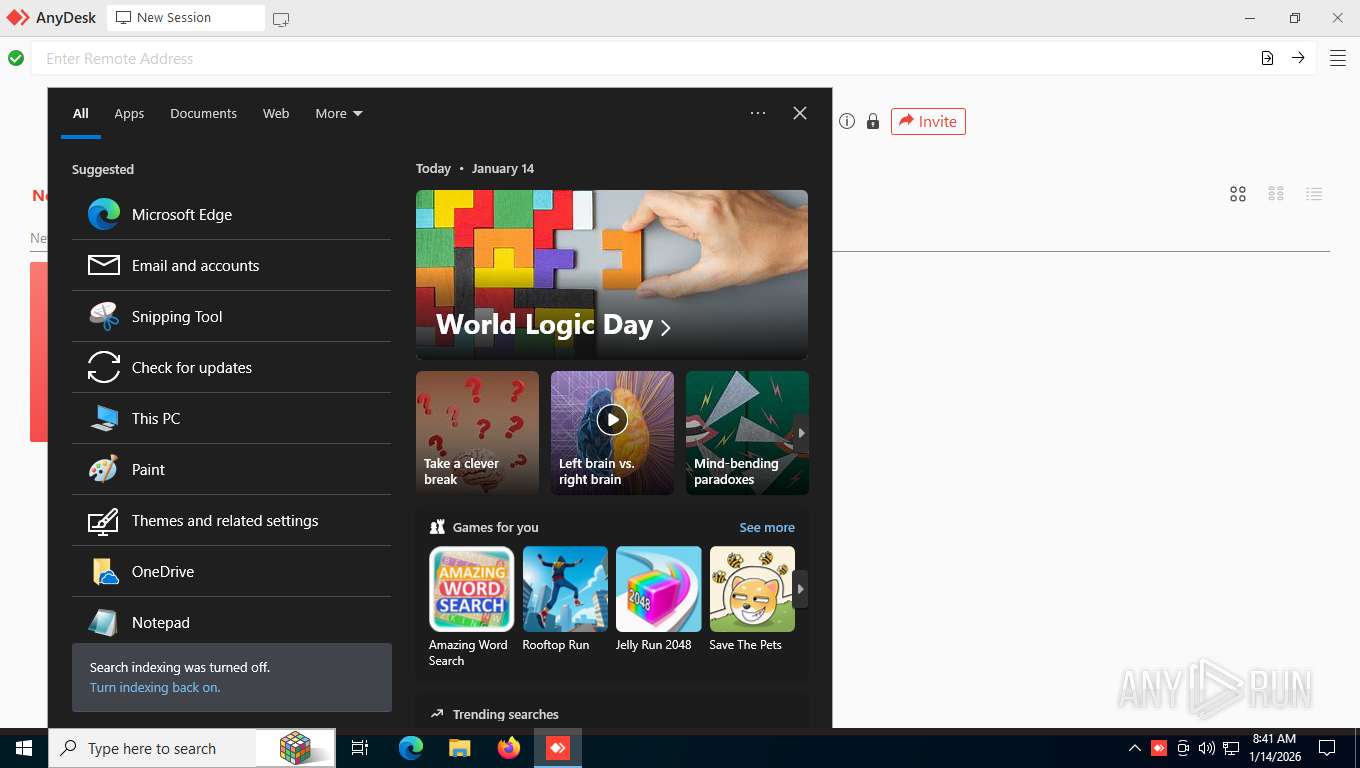
Task: Click green connection status icon
Action: pyautogui.click(x=16, y=58)
